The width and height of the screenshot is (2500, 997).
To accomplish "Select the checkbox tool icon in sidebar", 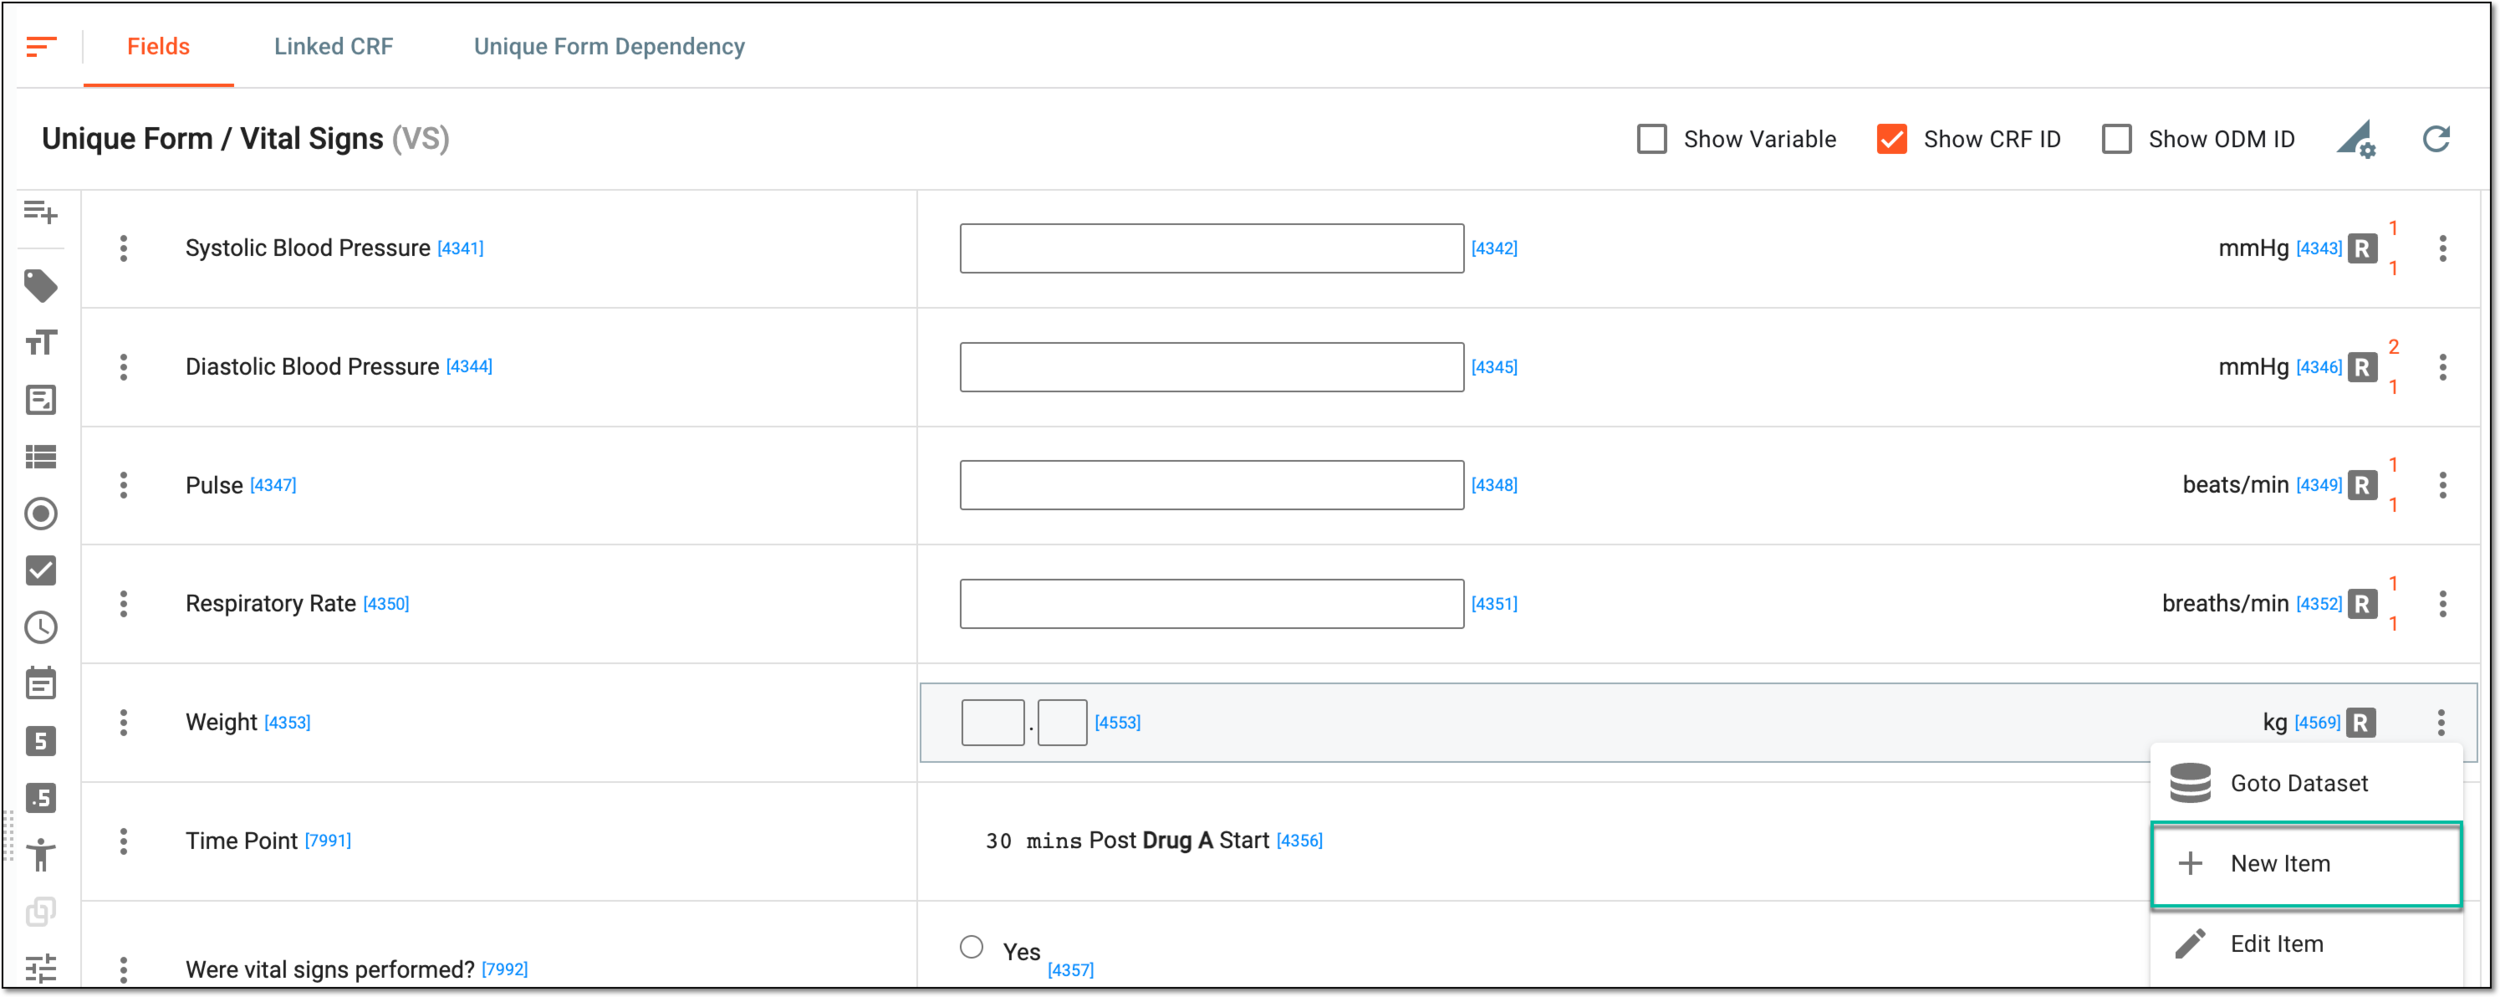I will [41, 571].
